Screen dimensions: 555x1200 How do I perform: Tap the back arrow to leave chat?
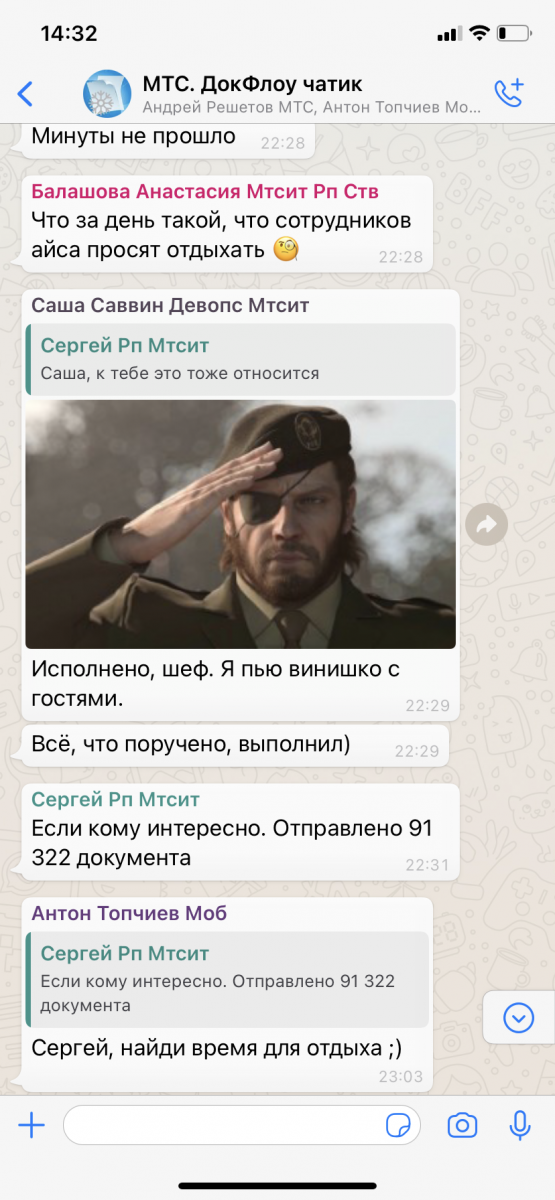pyautogui.click(x=26, y=94)
